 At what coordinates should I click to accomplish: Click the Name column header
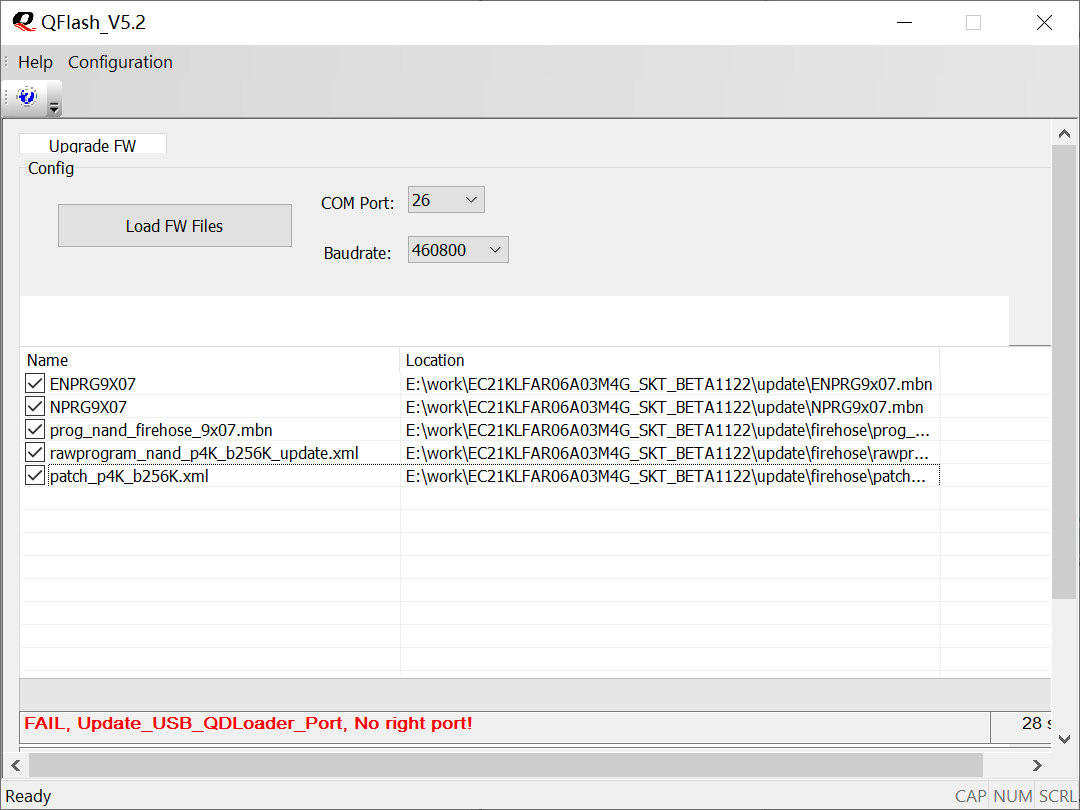[x=210, y=360]
